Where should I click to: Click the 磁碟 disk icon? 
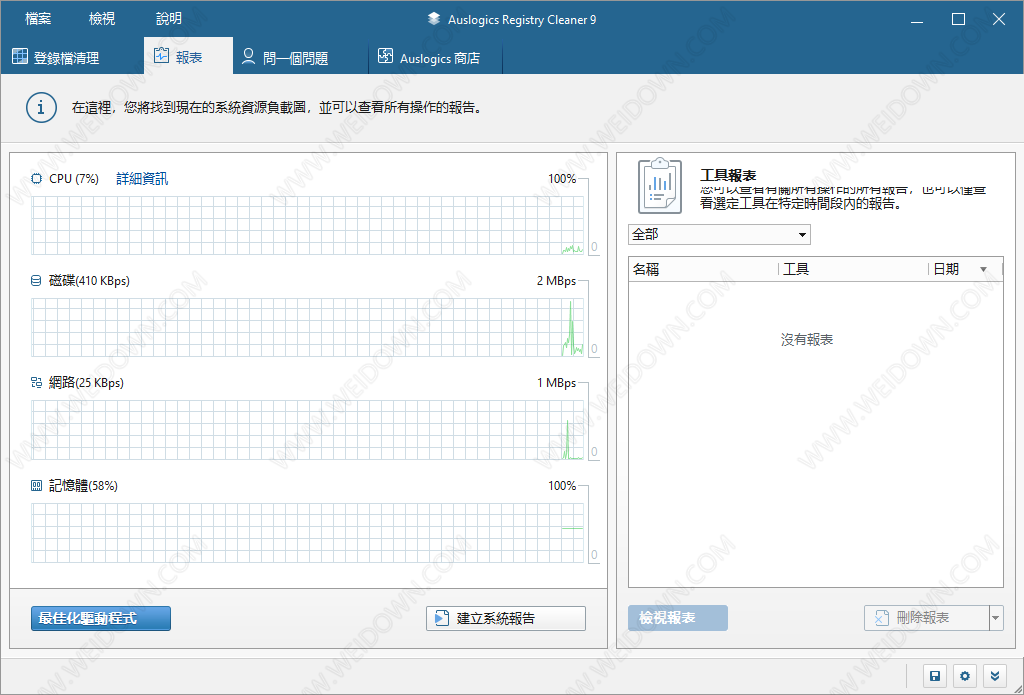37,281
